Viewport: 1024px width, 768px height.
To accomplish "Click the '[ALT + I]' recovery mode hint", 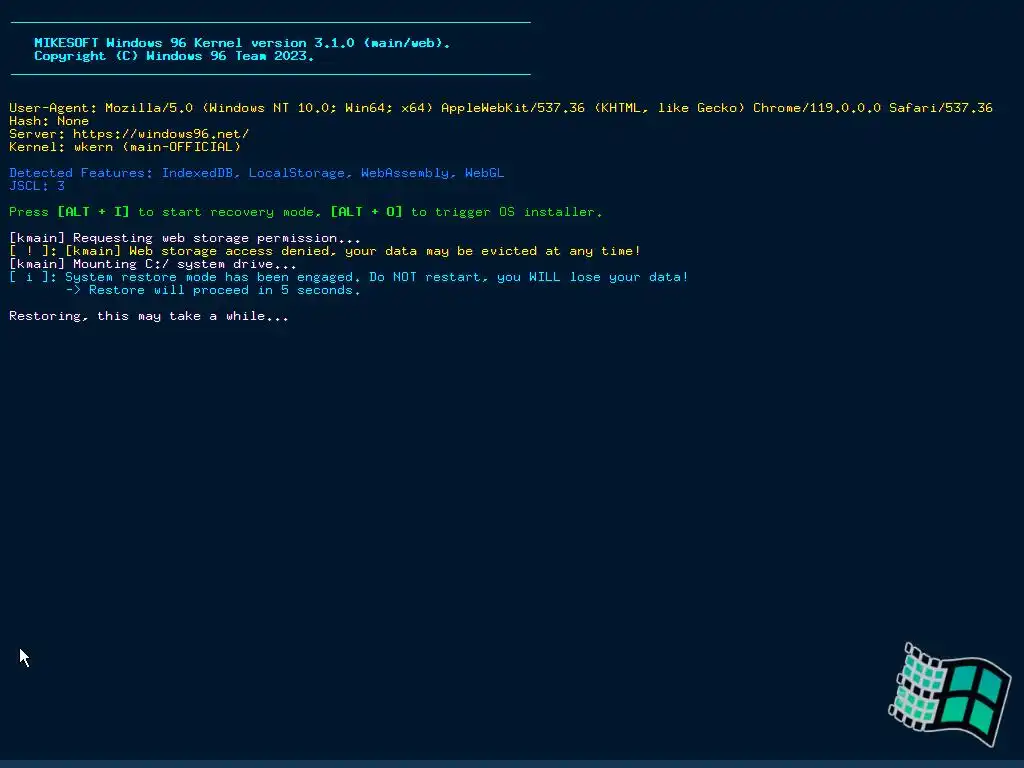I will [93, 212].
